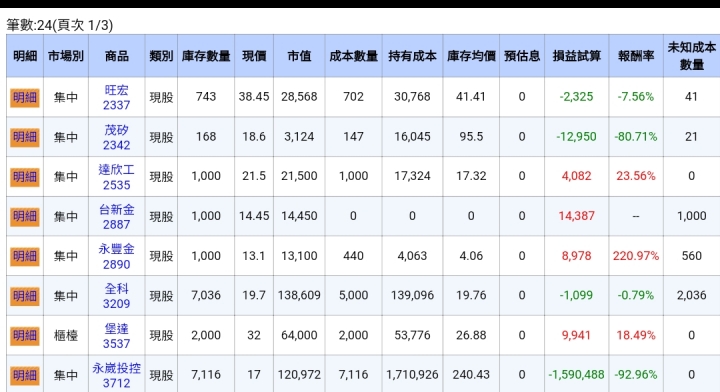
Task: Open 明細 button for 全科 3209 row
Action: tap(25, 296)
